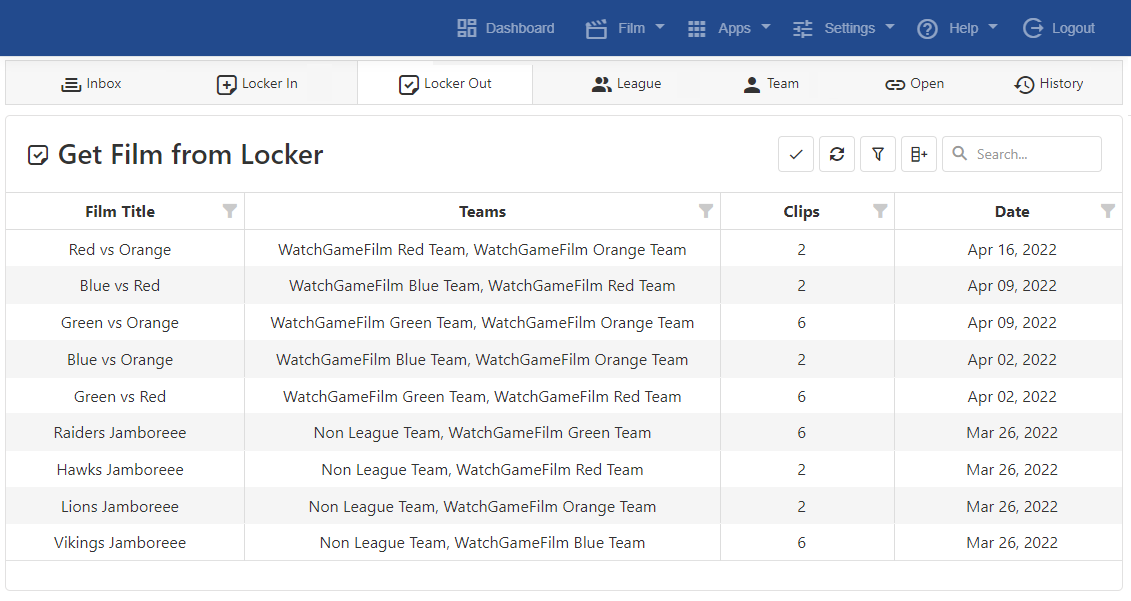Screen dimensions: 1131x601
Task: Expand the Apps dropdown menu
Action: click(729, 28)
